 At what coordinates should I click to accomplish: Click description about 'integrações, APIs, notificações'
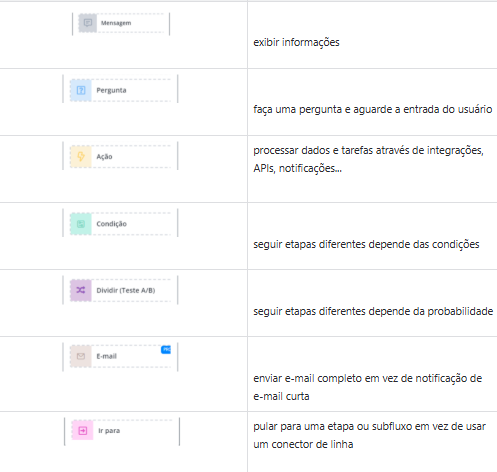click(x=369, y=159)
